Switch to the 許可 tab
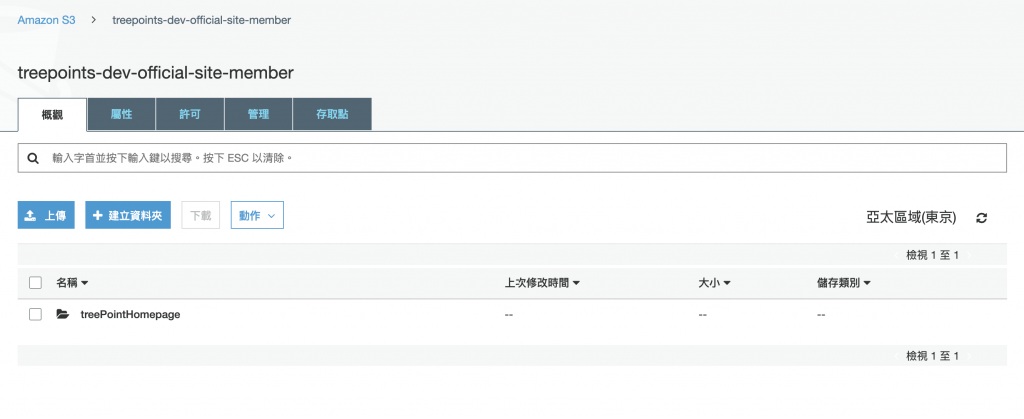 (x=190, y=114)
